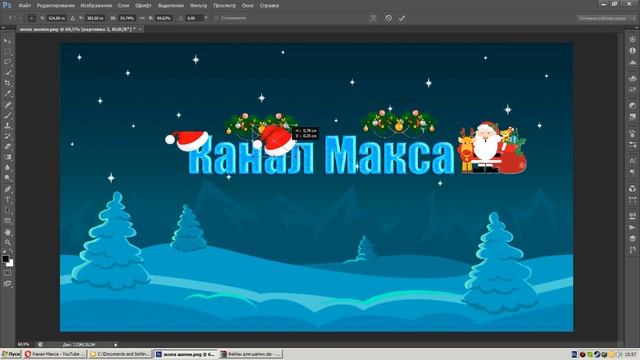Screen dimensions: 640x360
Task: Open the Info panel icon in dock
Action: click(633, 51)
